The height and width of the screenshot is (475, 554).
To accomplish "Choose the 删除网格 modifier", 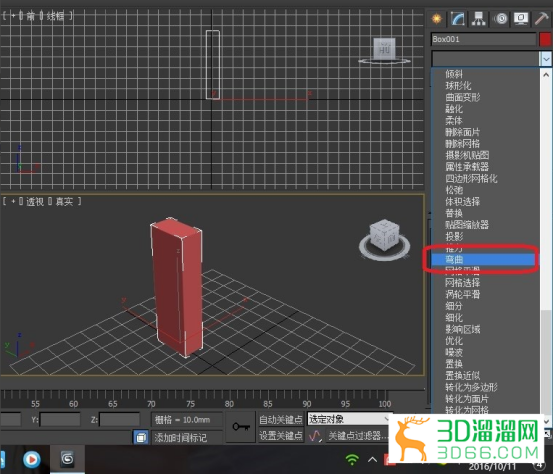I will 462,144.
